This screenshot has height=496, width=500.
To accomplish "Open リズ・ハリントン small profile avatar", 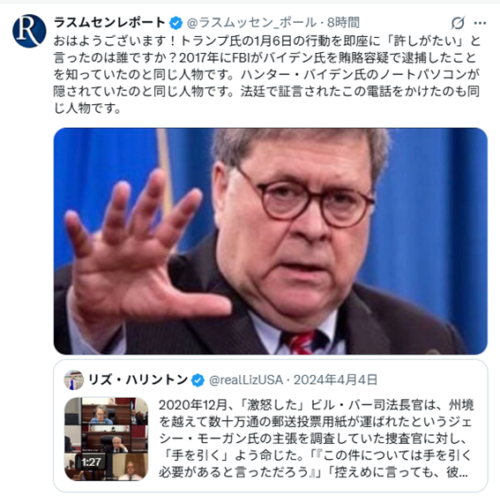I will 74,380.
